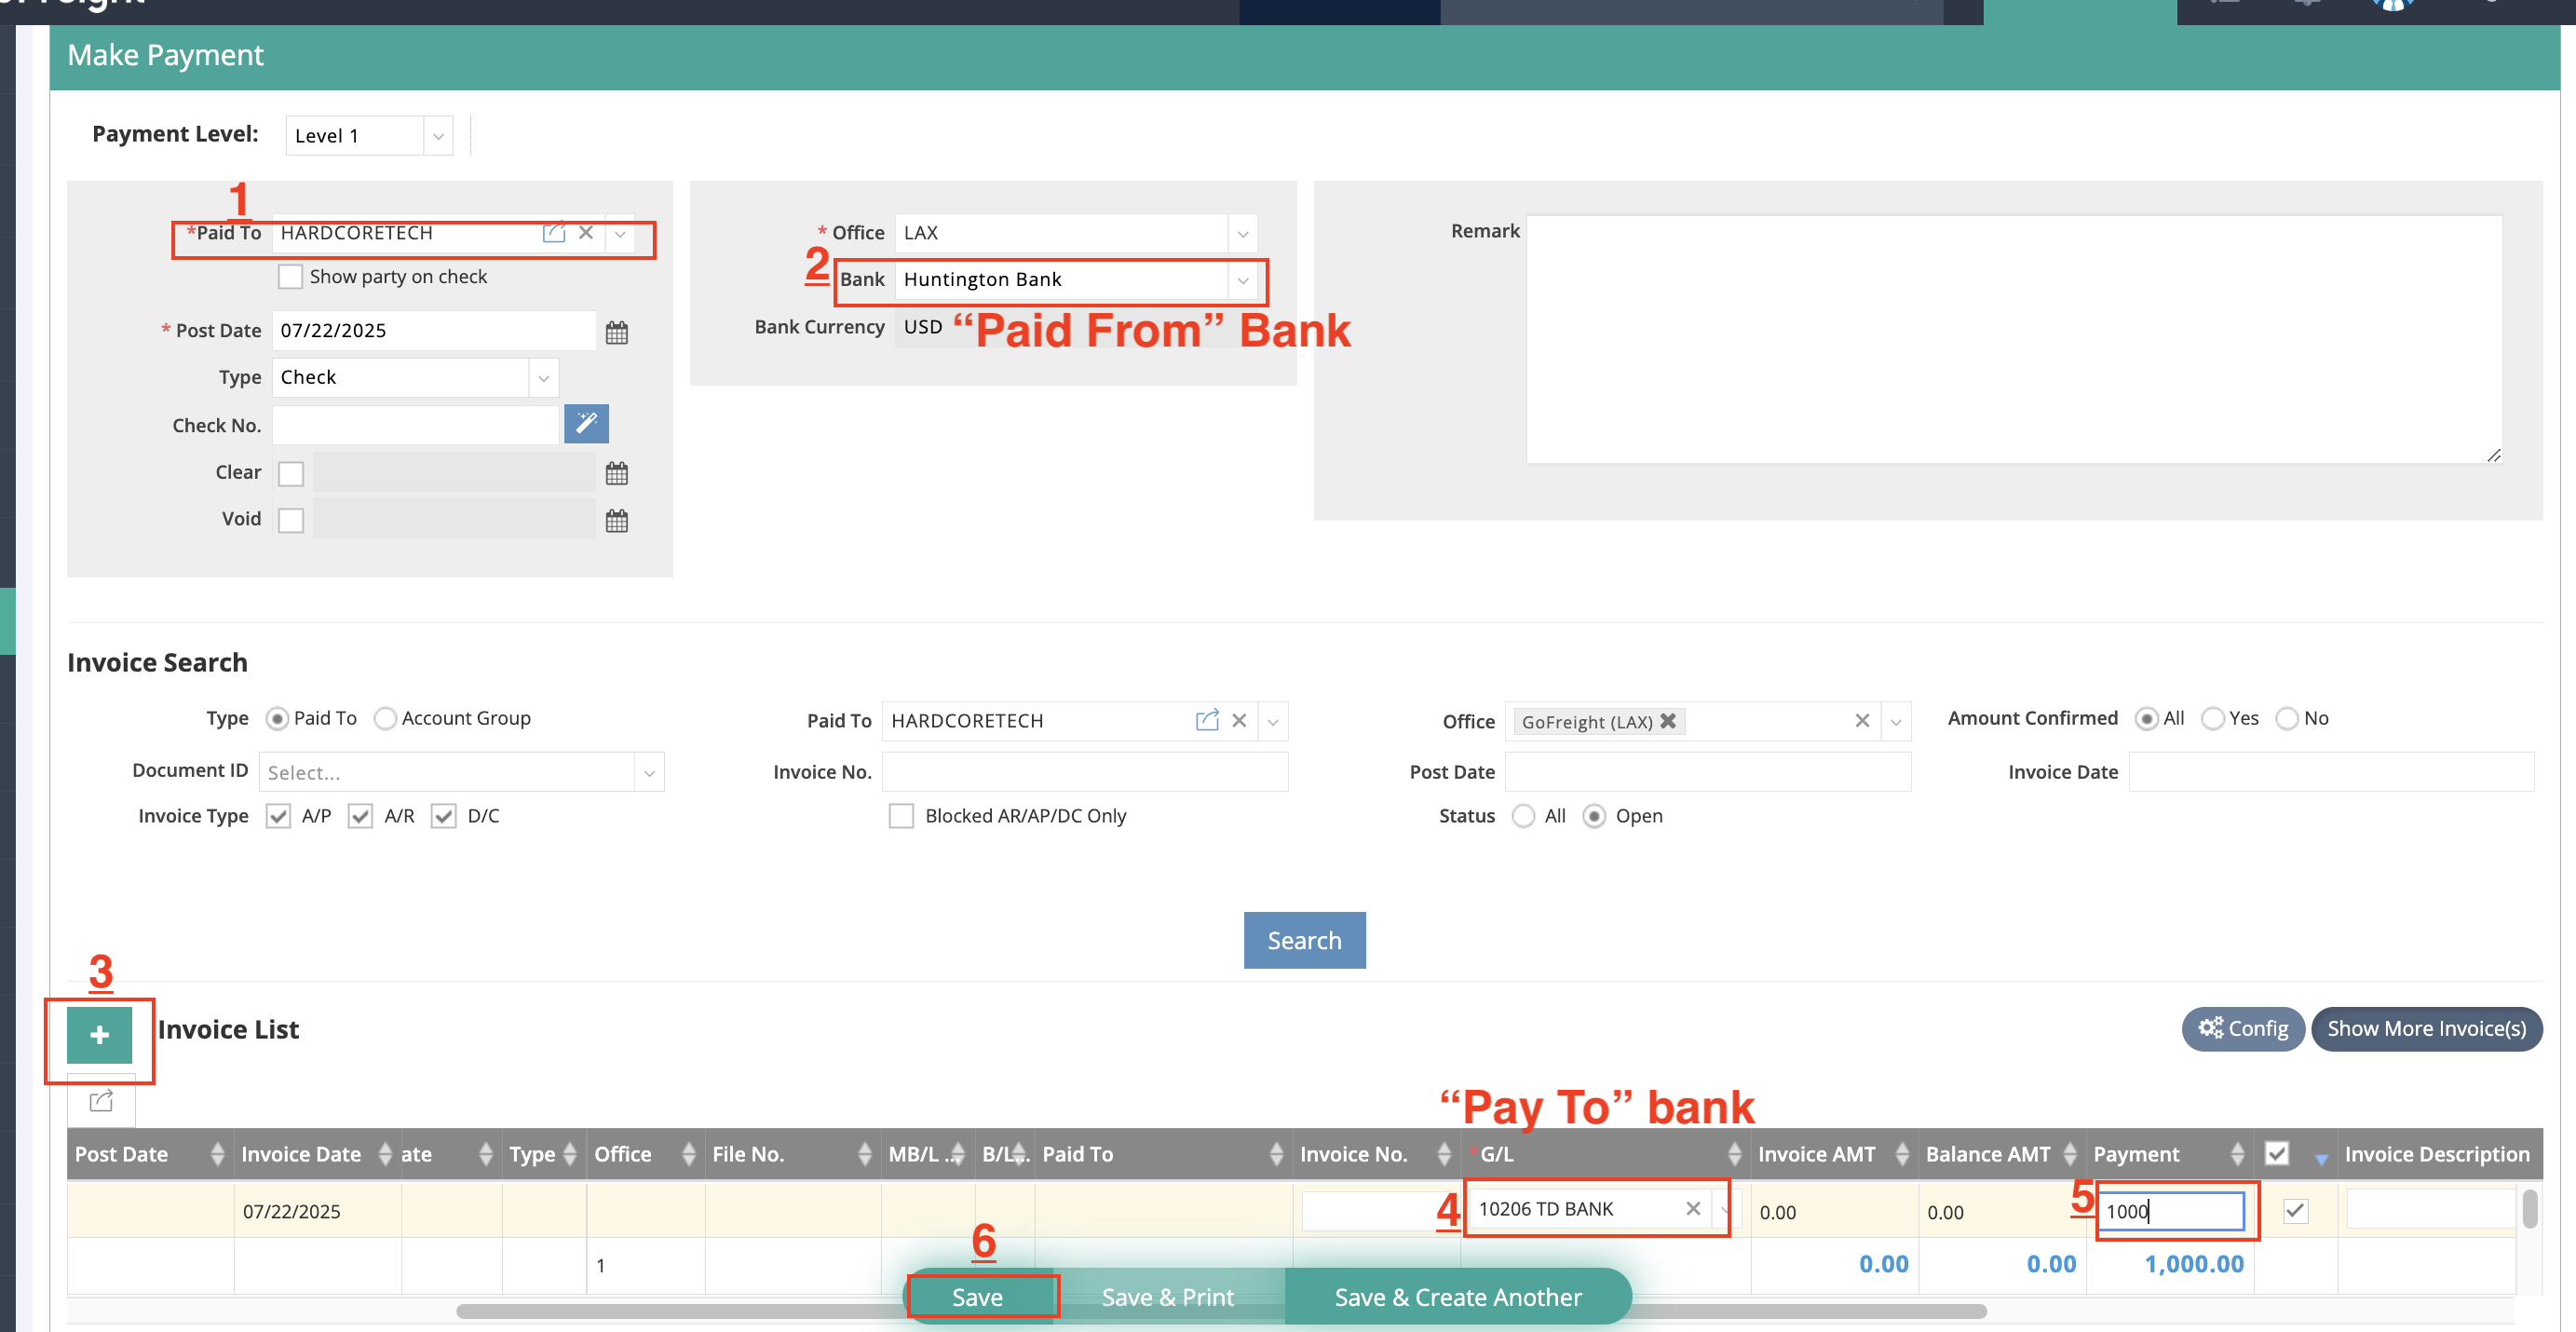Image resolution: width=2576 pixels, height=1332 pixels.
Task: Open HARDCORETECH details via the external link icon
Action: [x=554, y=233]
